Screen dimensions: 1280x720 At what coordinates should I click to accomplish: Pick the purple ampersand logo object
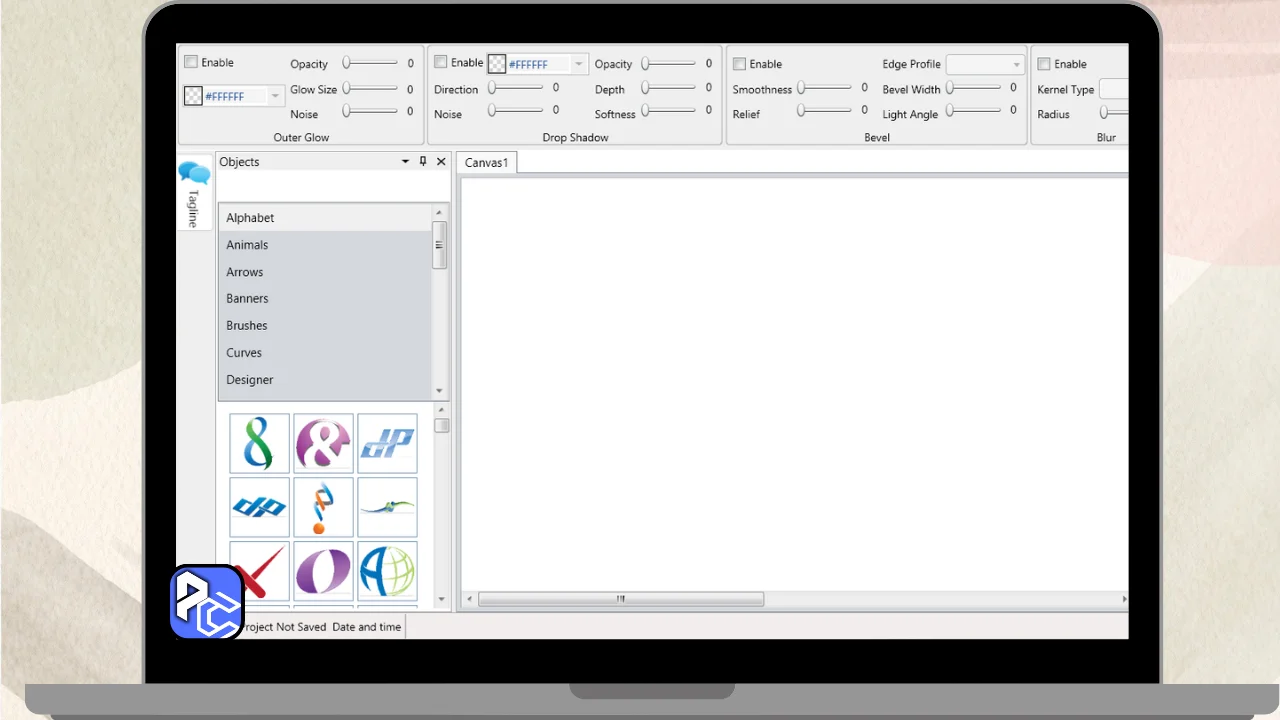pos(323,443)
